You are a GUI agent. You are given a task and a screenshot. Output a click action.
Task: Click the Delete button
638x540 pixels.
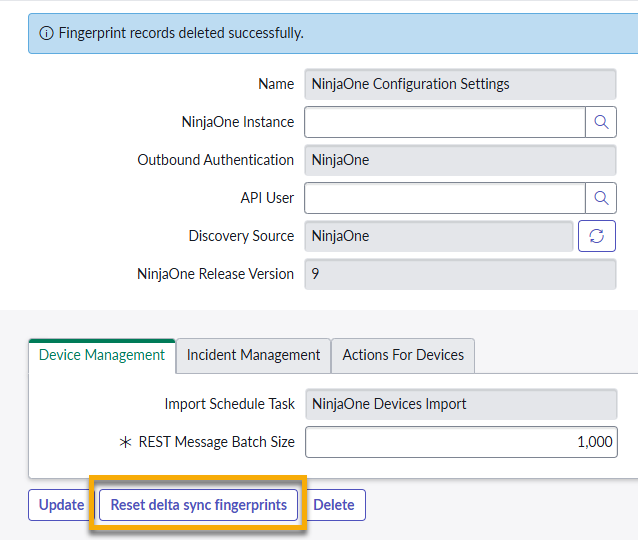(334, 505)
